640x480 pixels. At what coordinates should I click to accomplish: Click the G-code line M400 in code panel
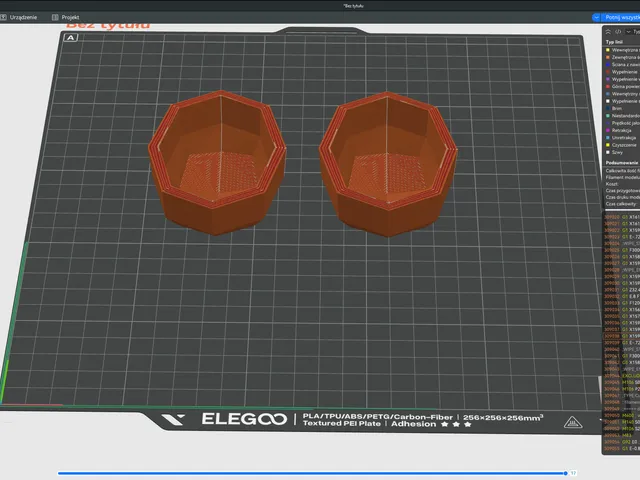tap(622, 415)
